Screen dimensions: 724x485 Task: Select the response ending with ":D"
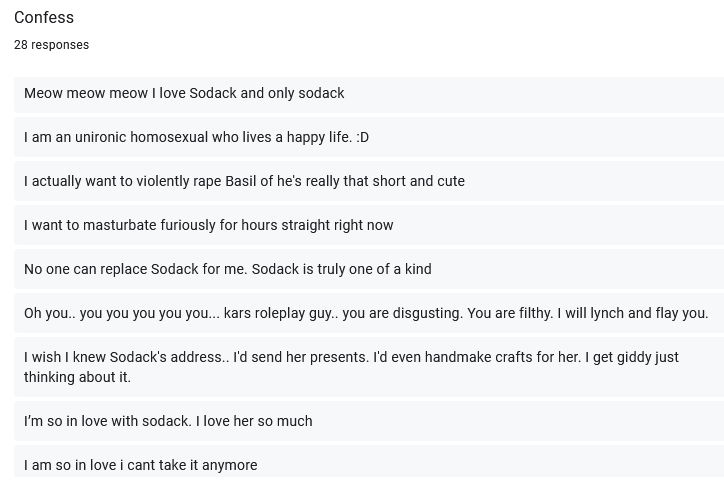369,137
